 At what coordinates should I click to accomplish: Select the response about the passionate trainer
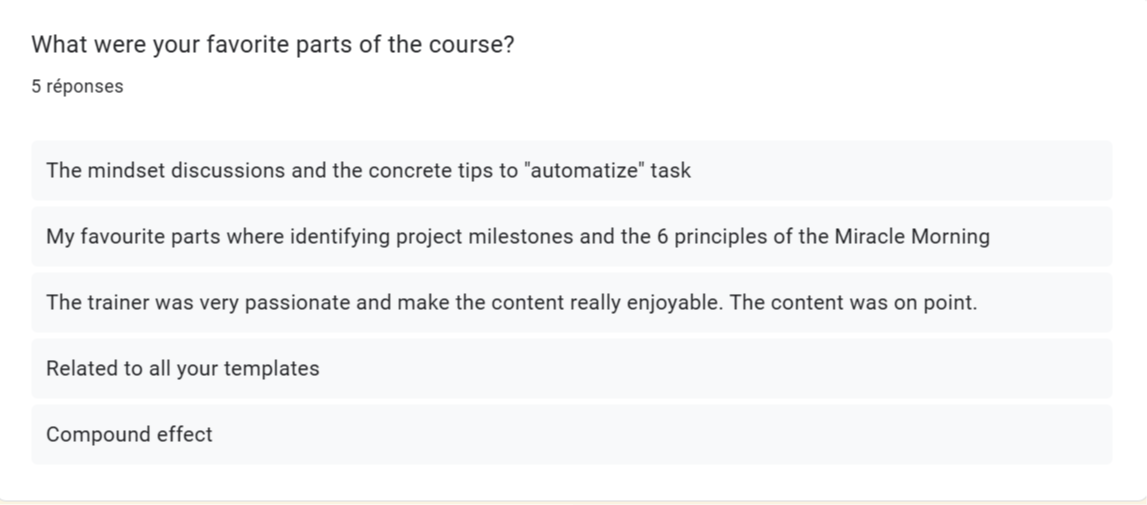tap(571, 302)
